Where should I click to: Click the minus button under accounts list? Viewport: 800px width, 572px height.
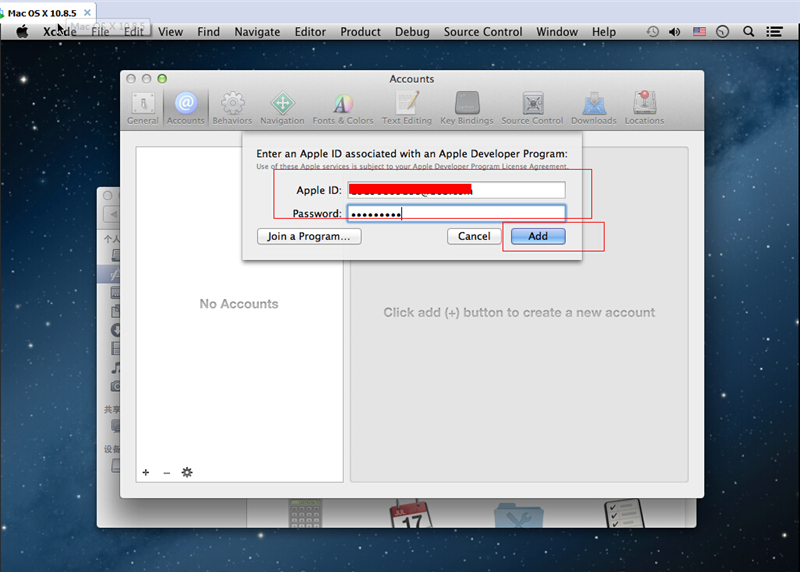(166, 473)
